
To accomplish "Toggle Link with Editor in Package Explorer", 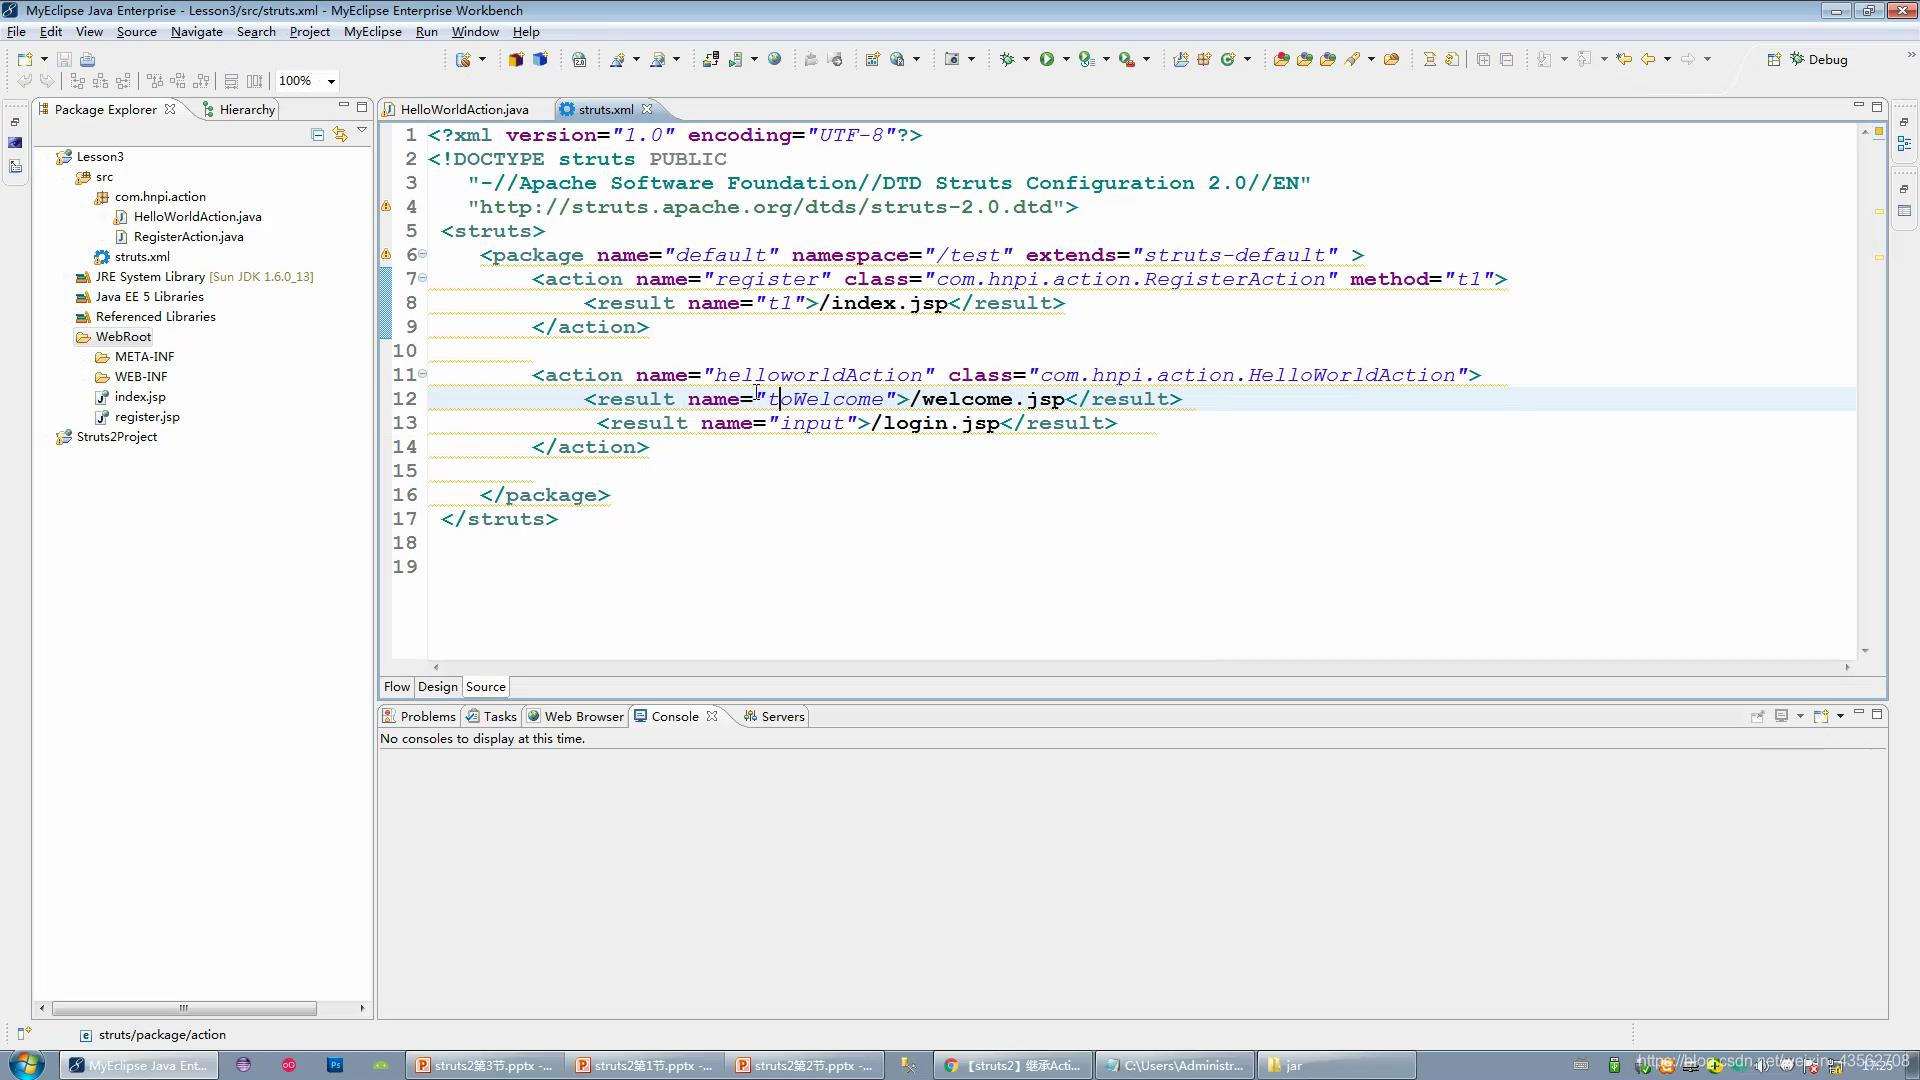I will coord(340,134).
